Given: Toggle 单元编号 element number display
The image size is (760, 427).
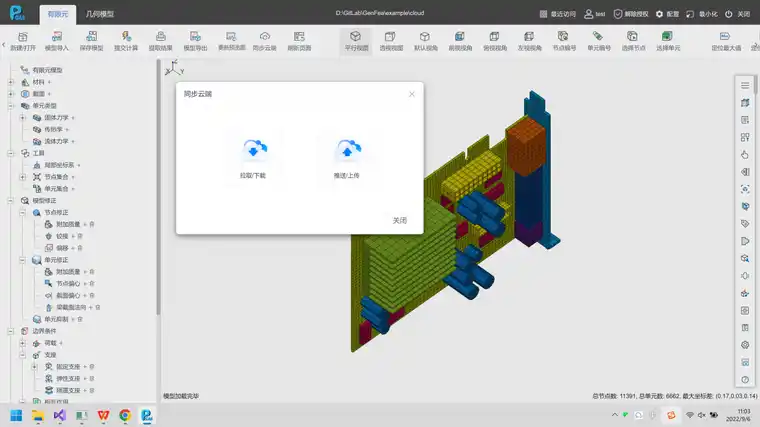Looking at the screenshot, I should tap(598, 40).
